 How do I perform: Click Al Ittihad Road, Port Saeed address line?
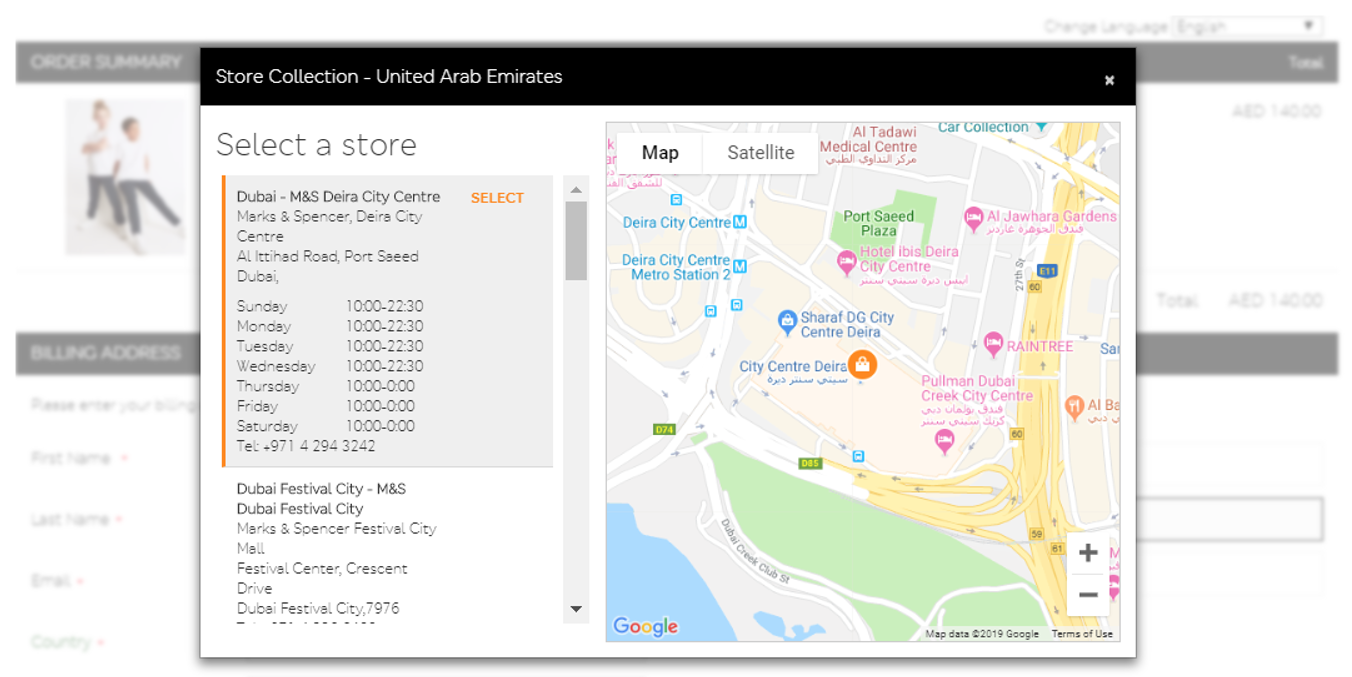tap(328, 257)
